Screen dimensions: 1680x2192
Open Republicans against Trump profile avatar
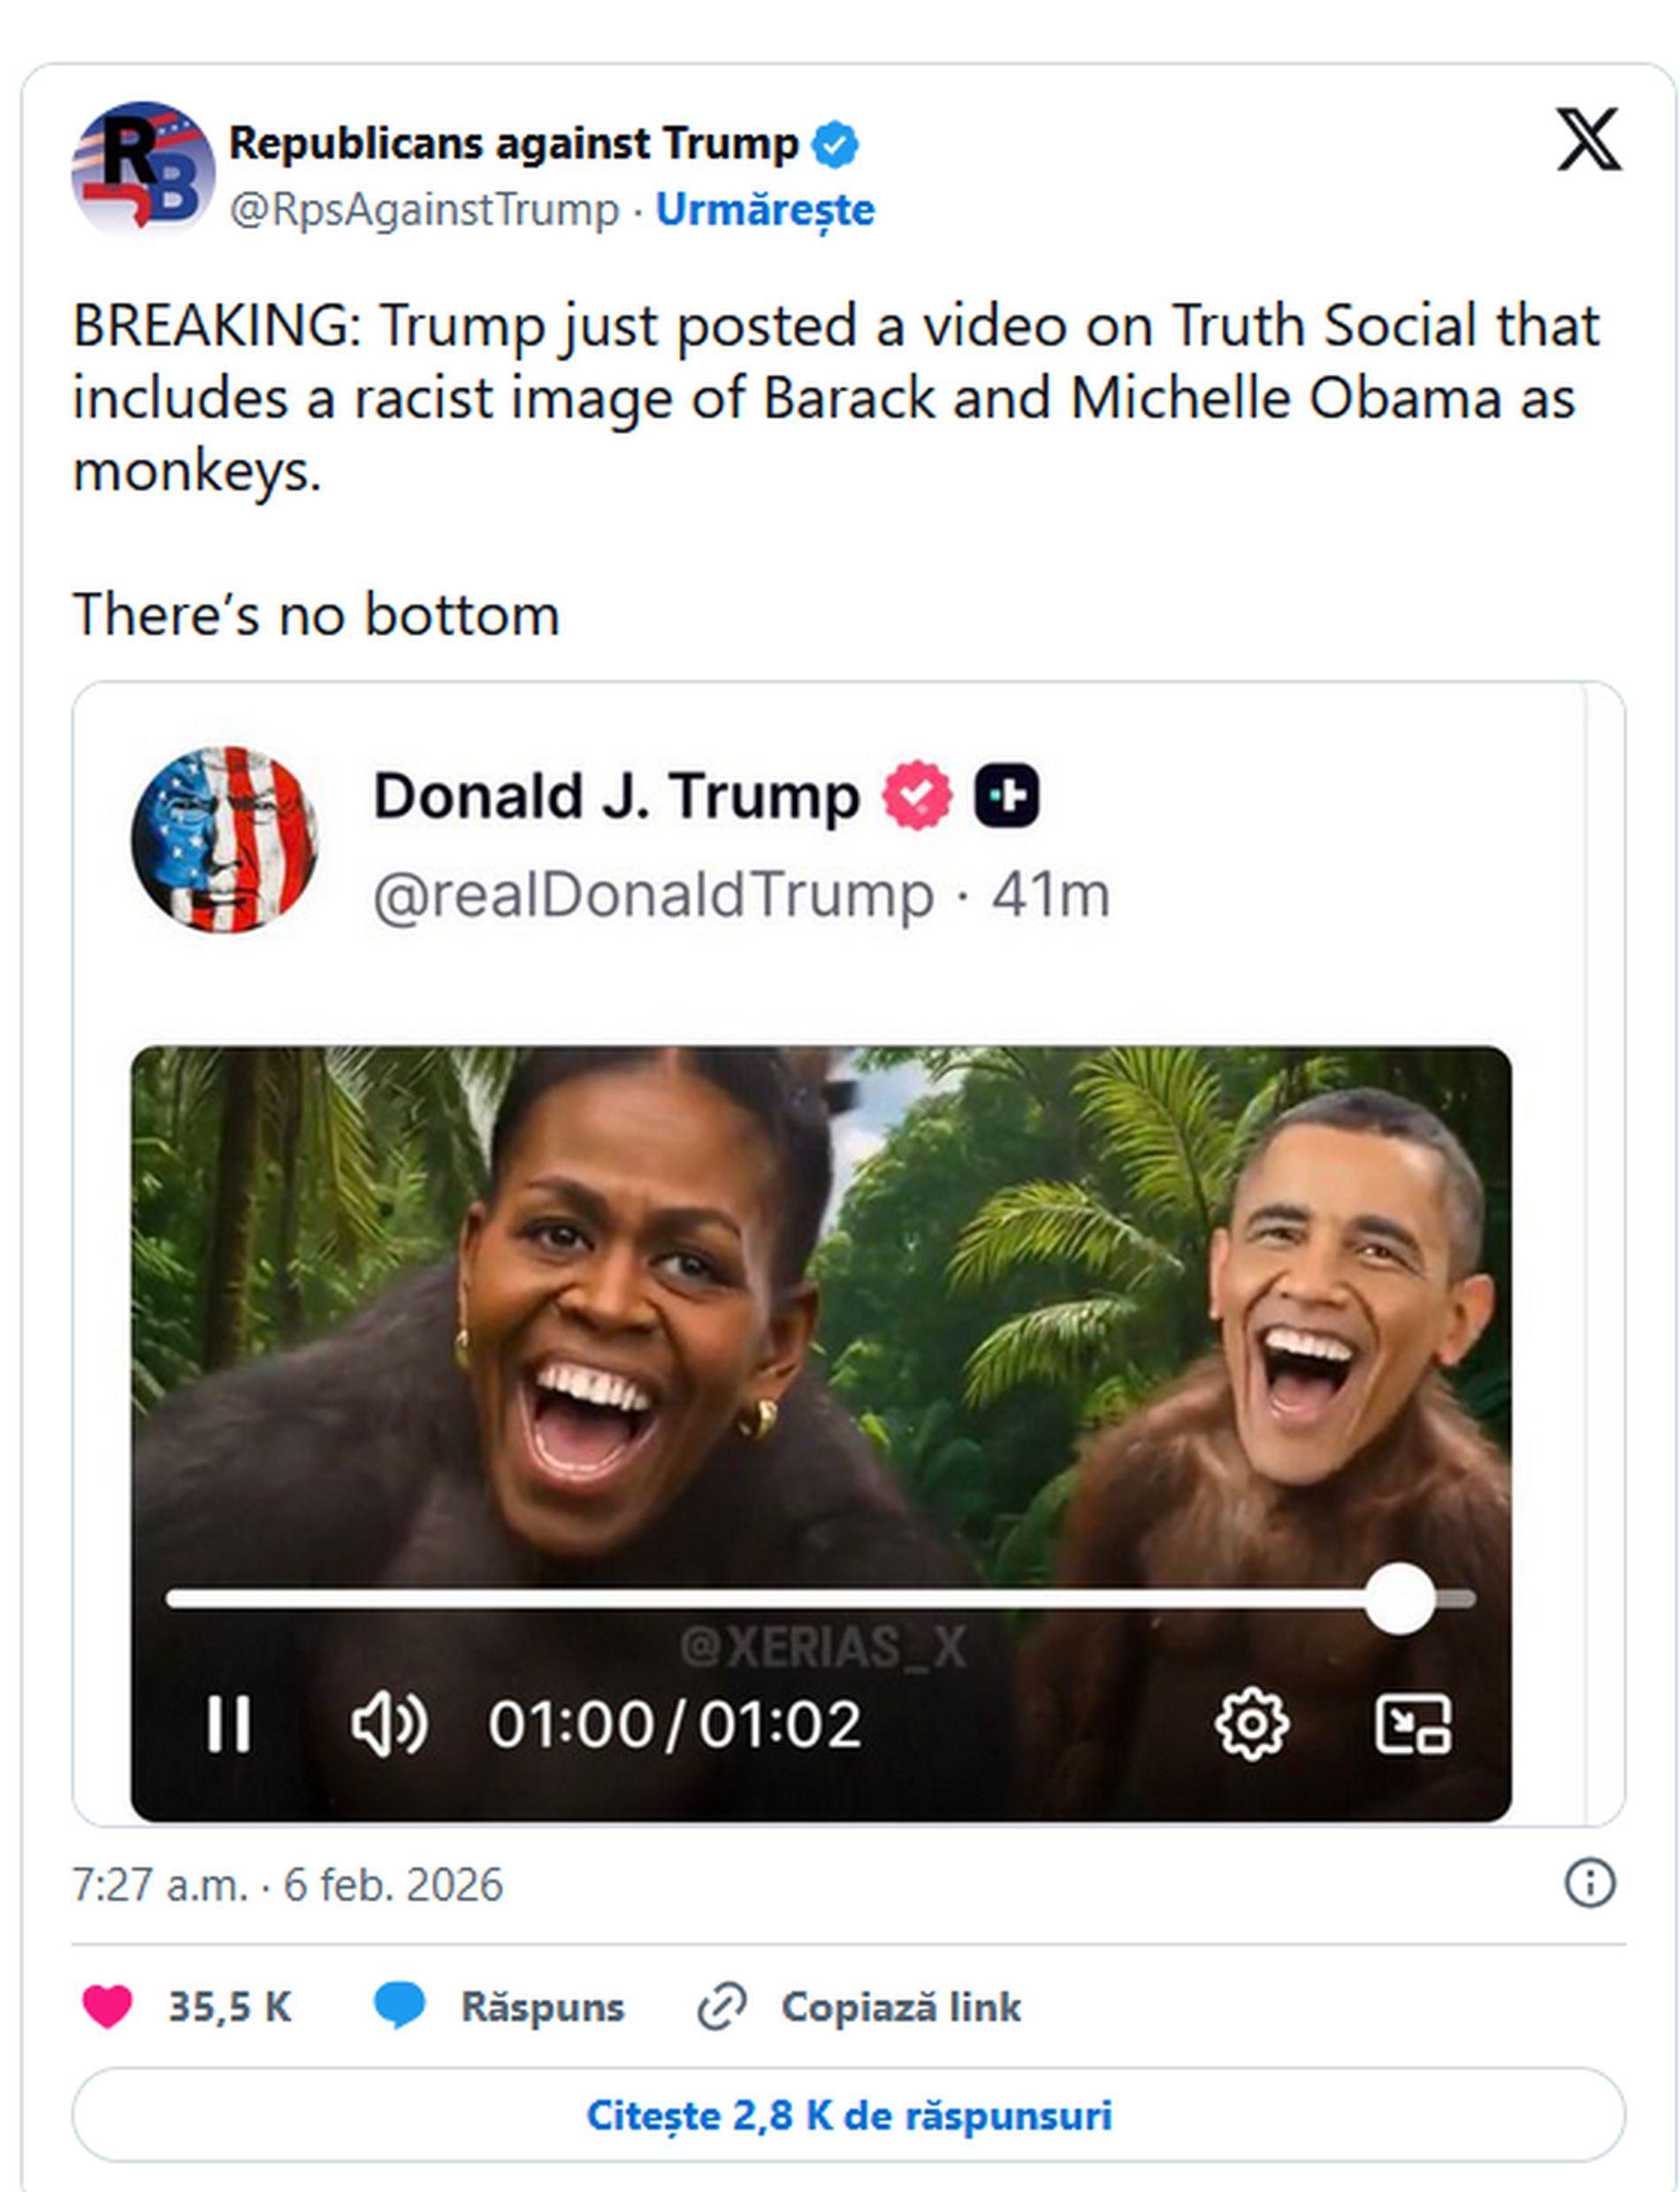(147, 166)
